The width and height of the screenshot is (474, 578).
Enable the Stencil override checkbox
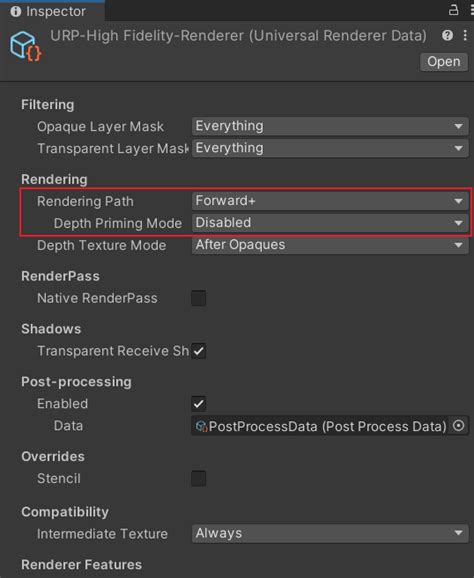point(199,478)
